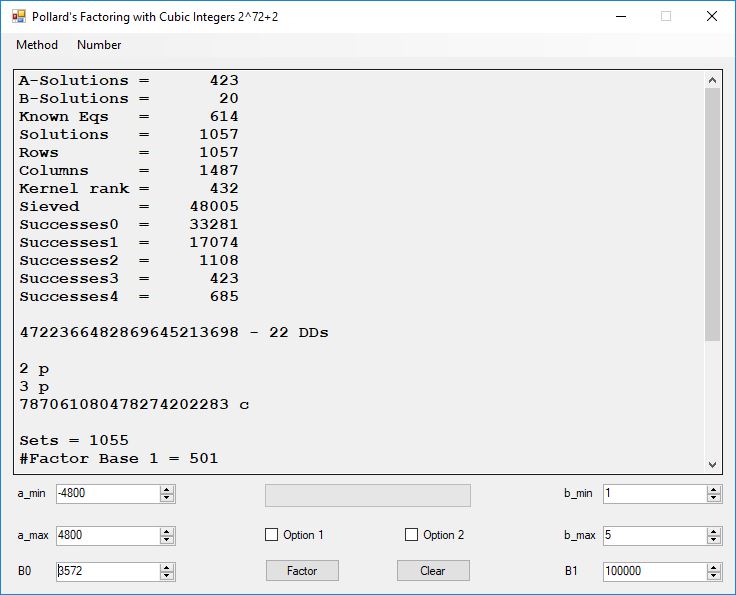Decrease B1 using its down arrow
736x595 pixels.
[714, 576]
